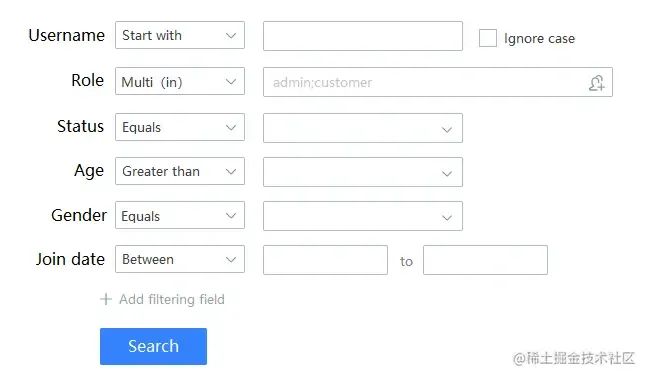Expand the Gender value dropdown
This screenshot has height=379, width=648.
363,216
